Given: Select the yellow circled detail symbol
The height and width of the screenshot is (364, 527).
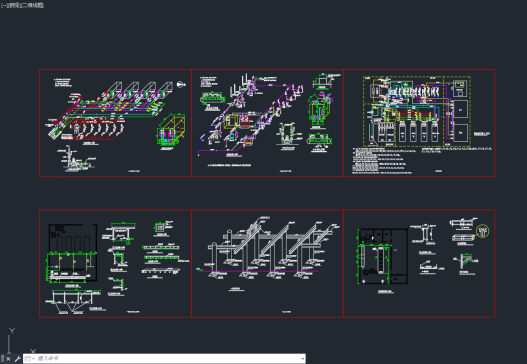Looking at the screenshot, I should pos(483,231).
